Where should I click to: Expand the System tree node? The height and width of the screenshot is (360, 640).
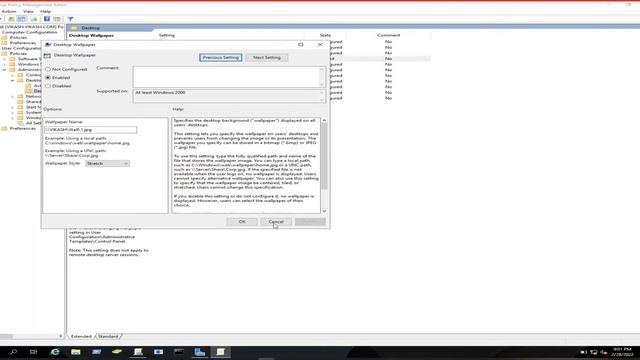(13, 112)
